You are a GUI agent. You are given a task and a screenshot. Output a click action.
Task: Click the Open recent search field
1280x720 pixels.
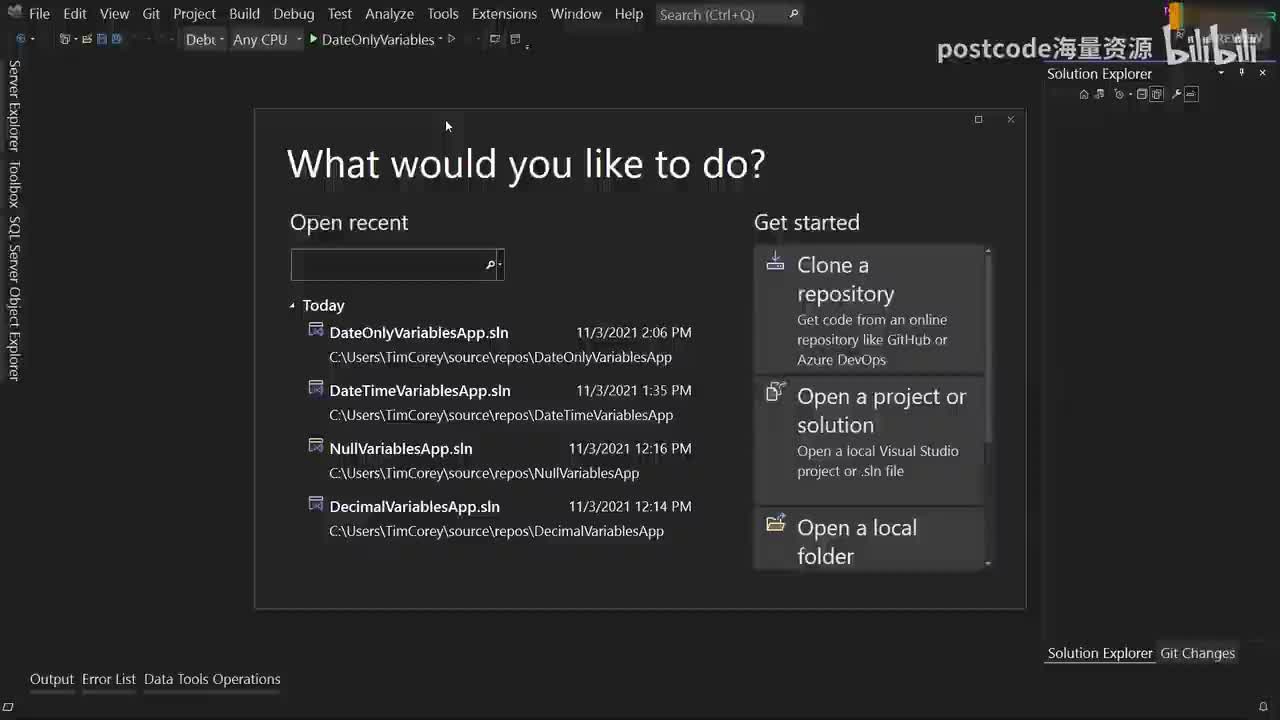click(x=388, y=264)
